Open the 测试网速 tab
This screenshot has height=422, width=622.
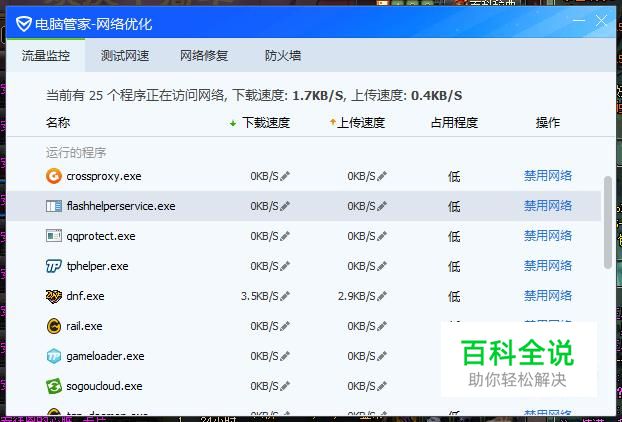click(x=125, y=56)
